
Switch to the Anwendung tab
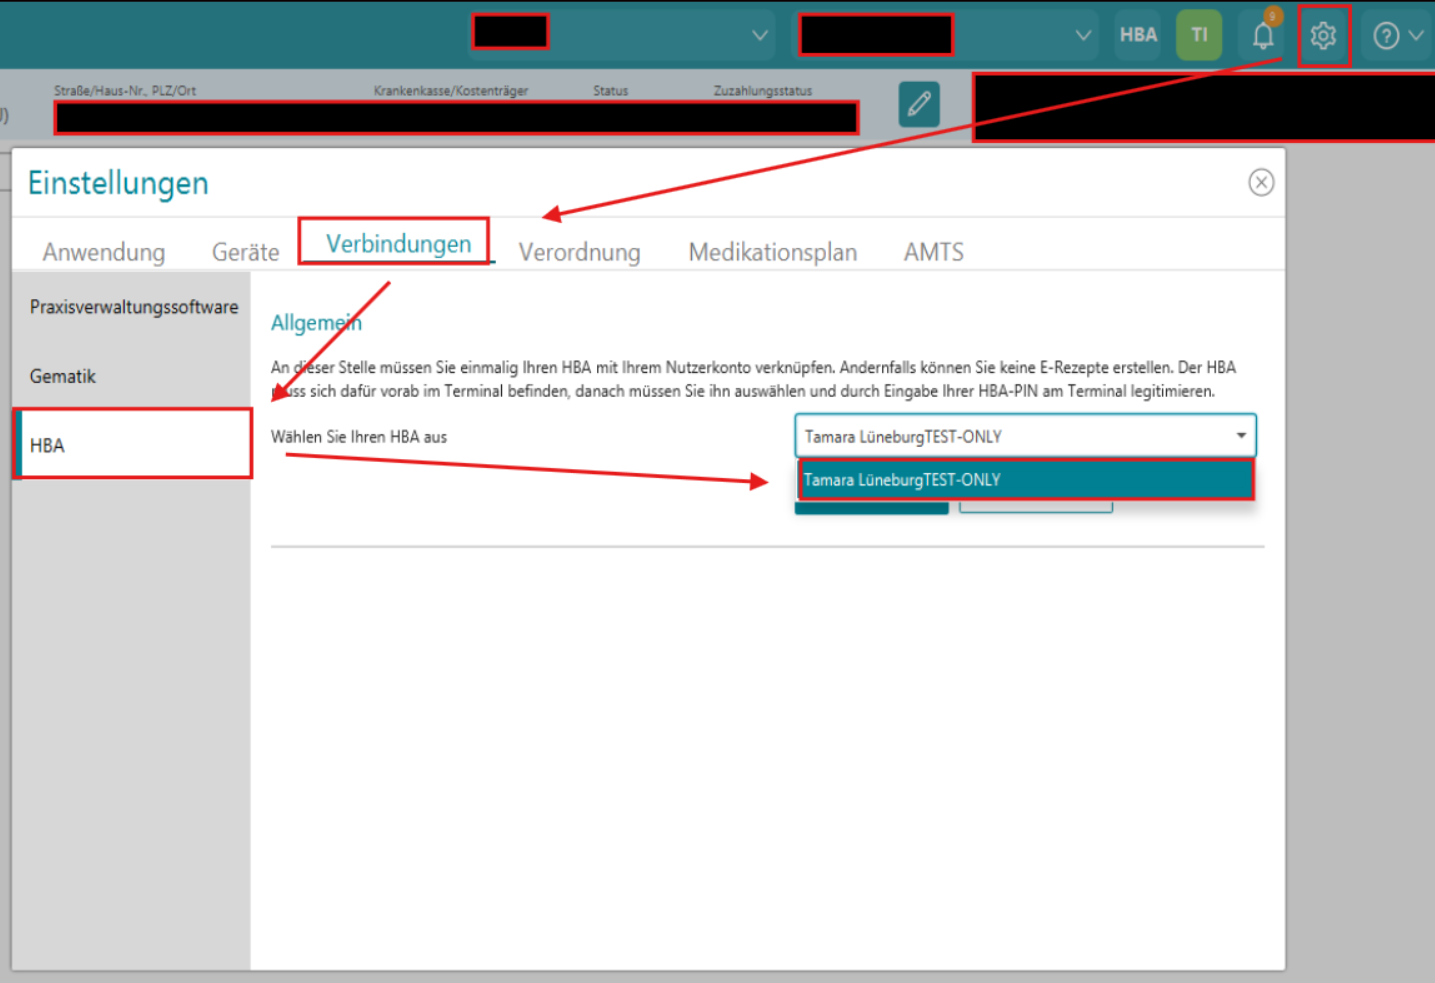click(104, 252)
